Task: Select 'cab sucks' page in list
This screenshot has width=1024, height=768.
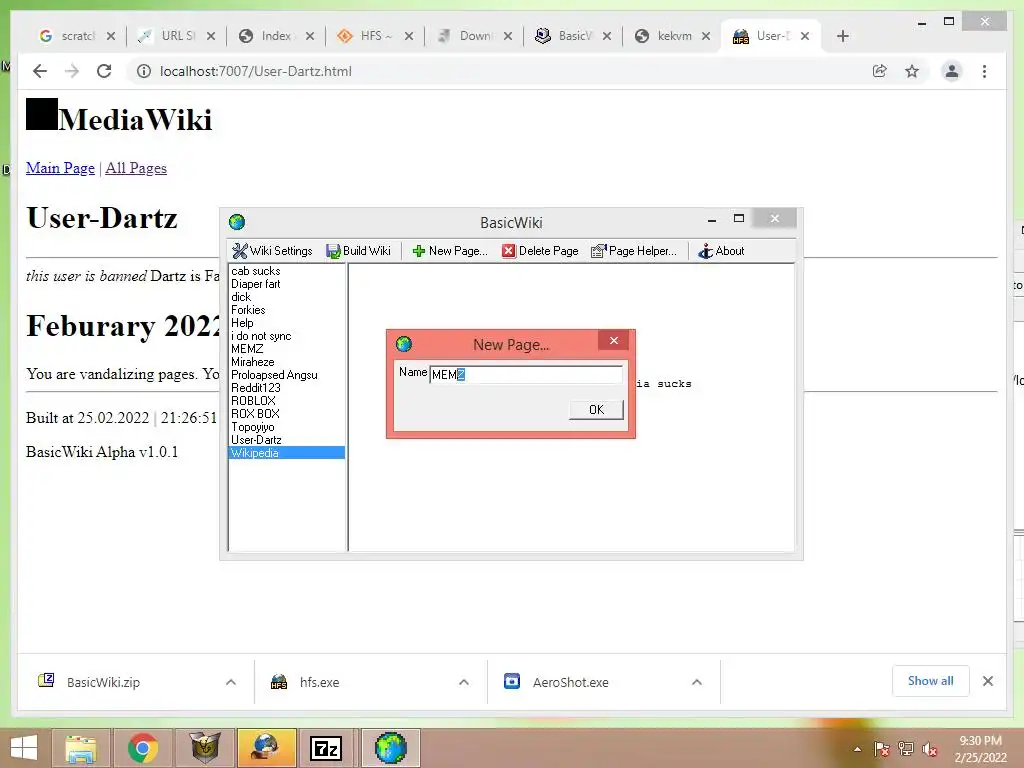Action: coord(255,271)
